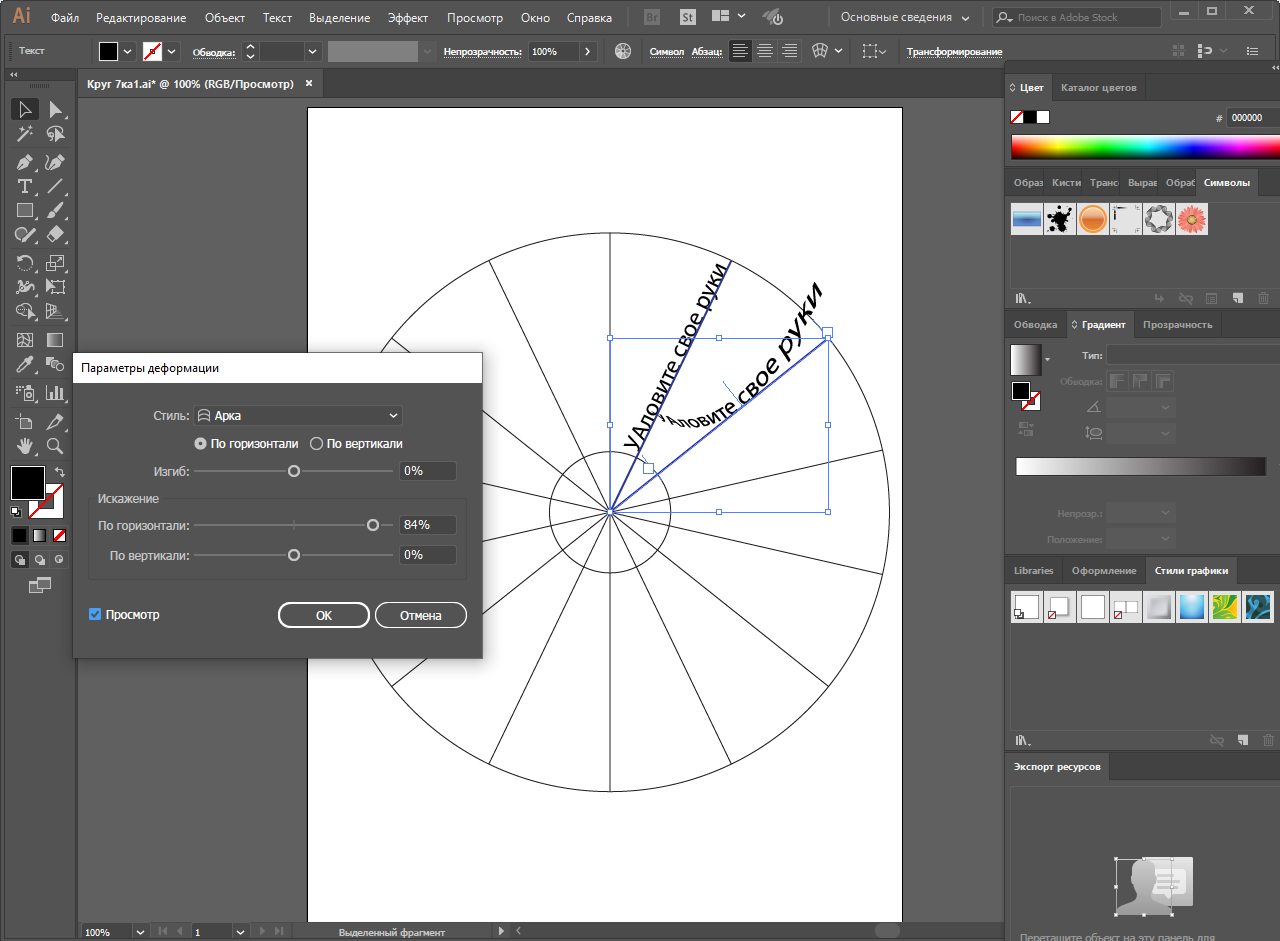
Task: Click the Изгиб slider handle
Action: [294, 471]
